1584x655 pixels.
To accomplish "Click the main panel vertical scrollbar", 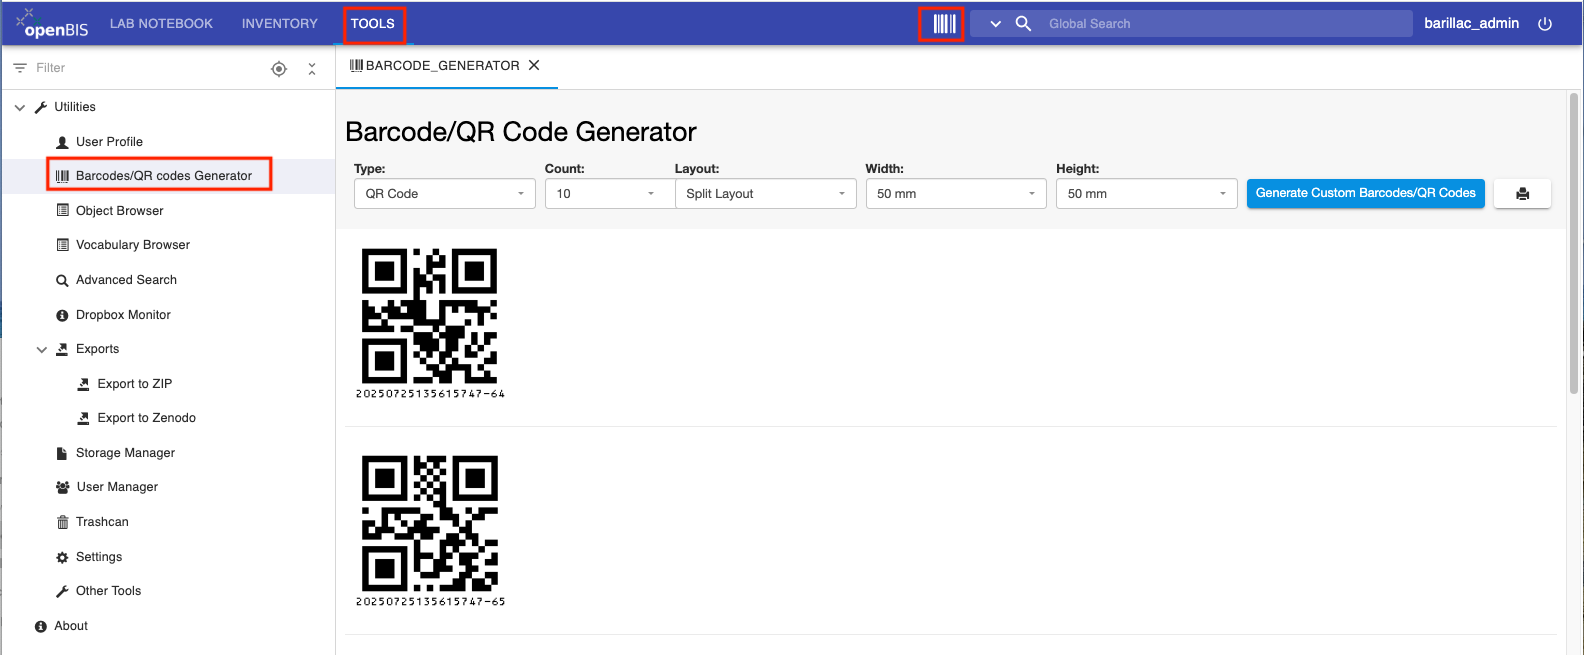I will click(1573, 244).
